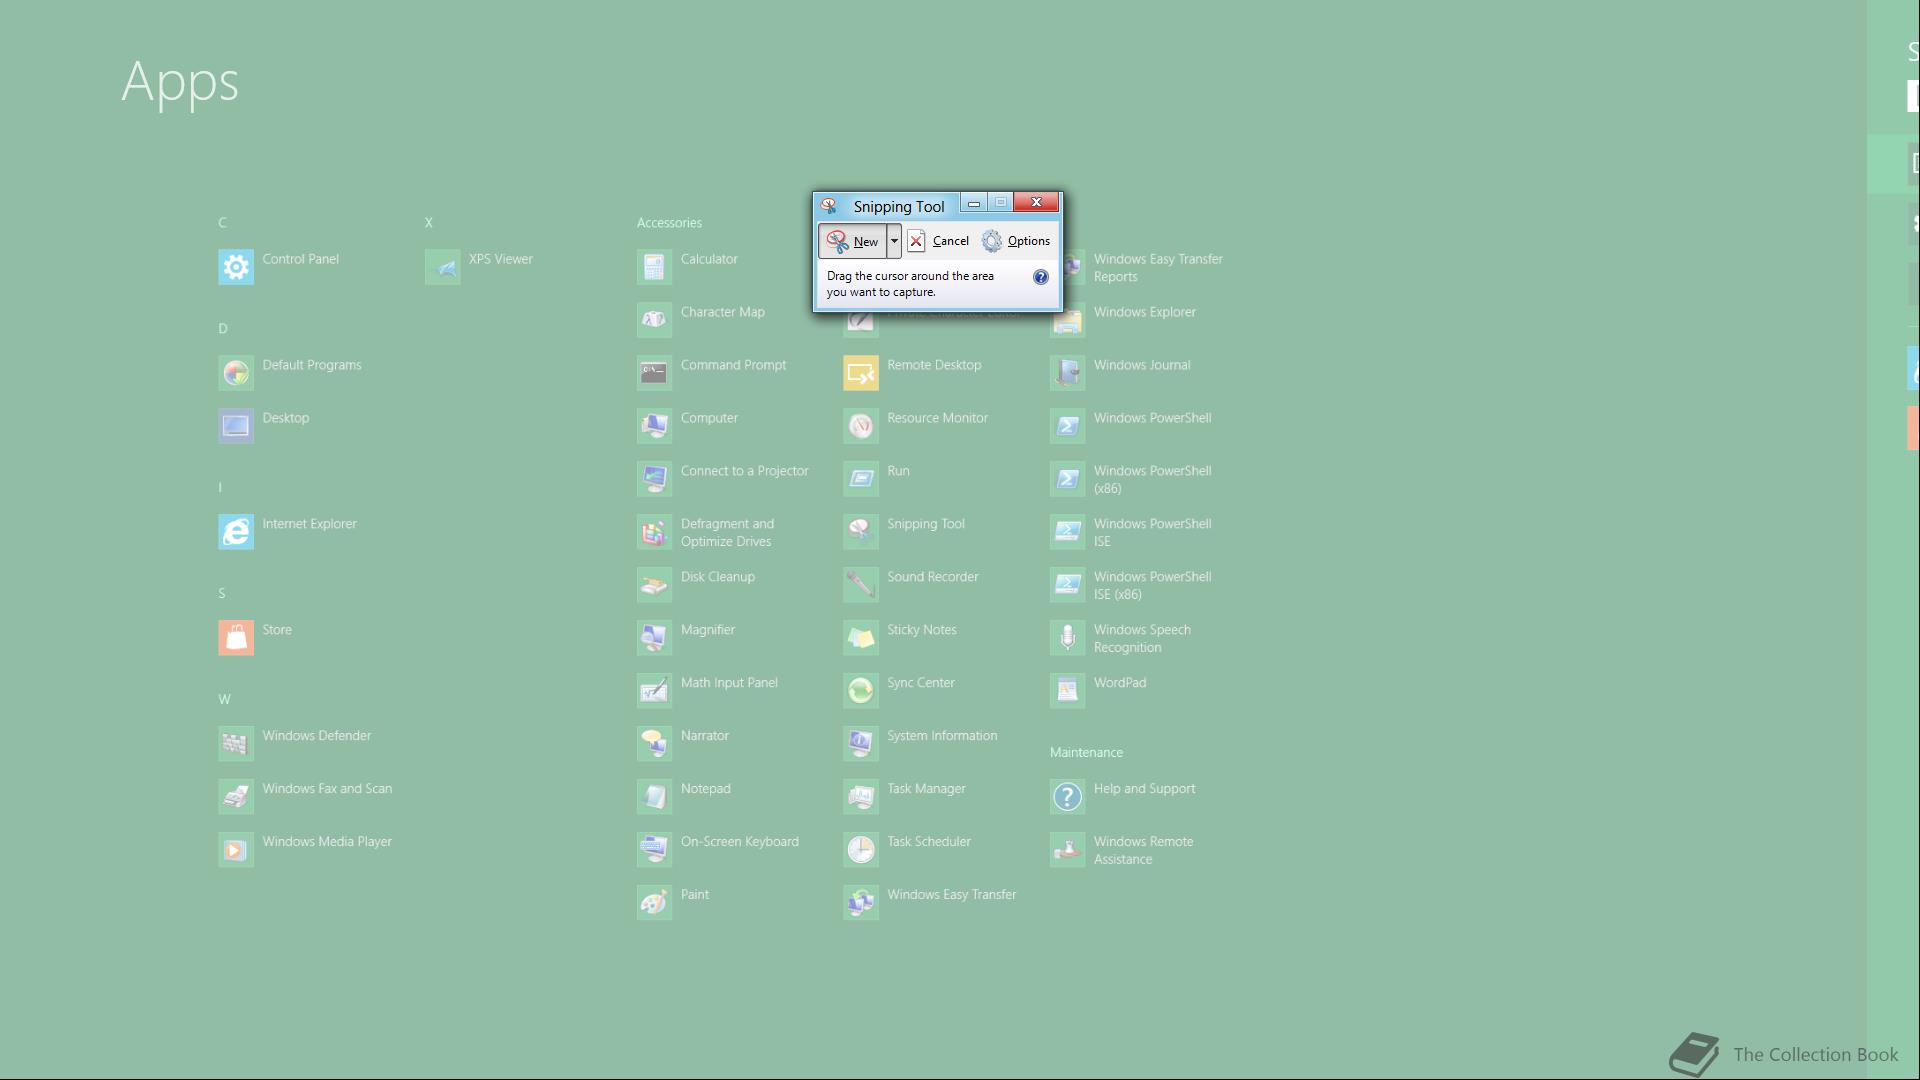Viewport: 1920px width, 1080px height.
Task: Click the Windows PowerShell ISE icon
Action: coord(1067,532)
